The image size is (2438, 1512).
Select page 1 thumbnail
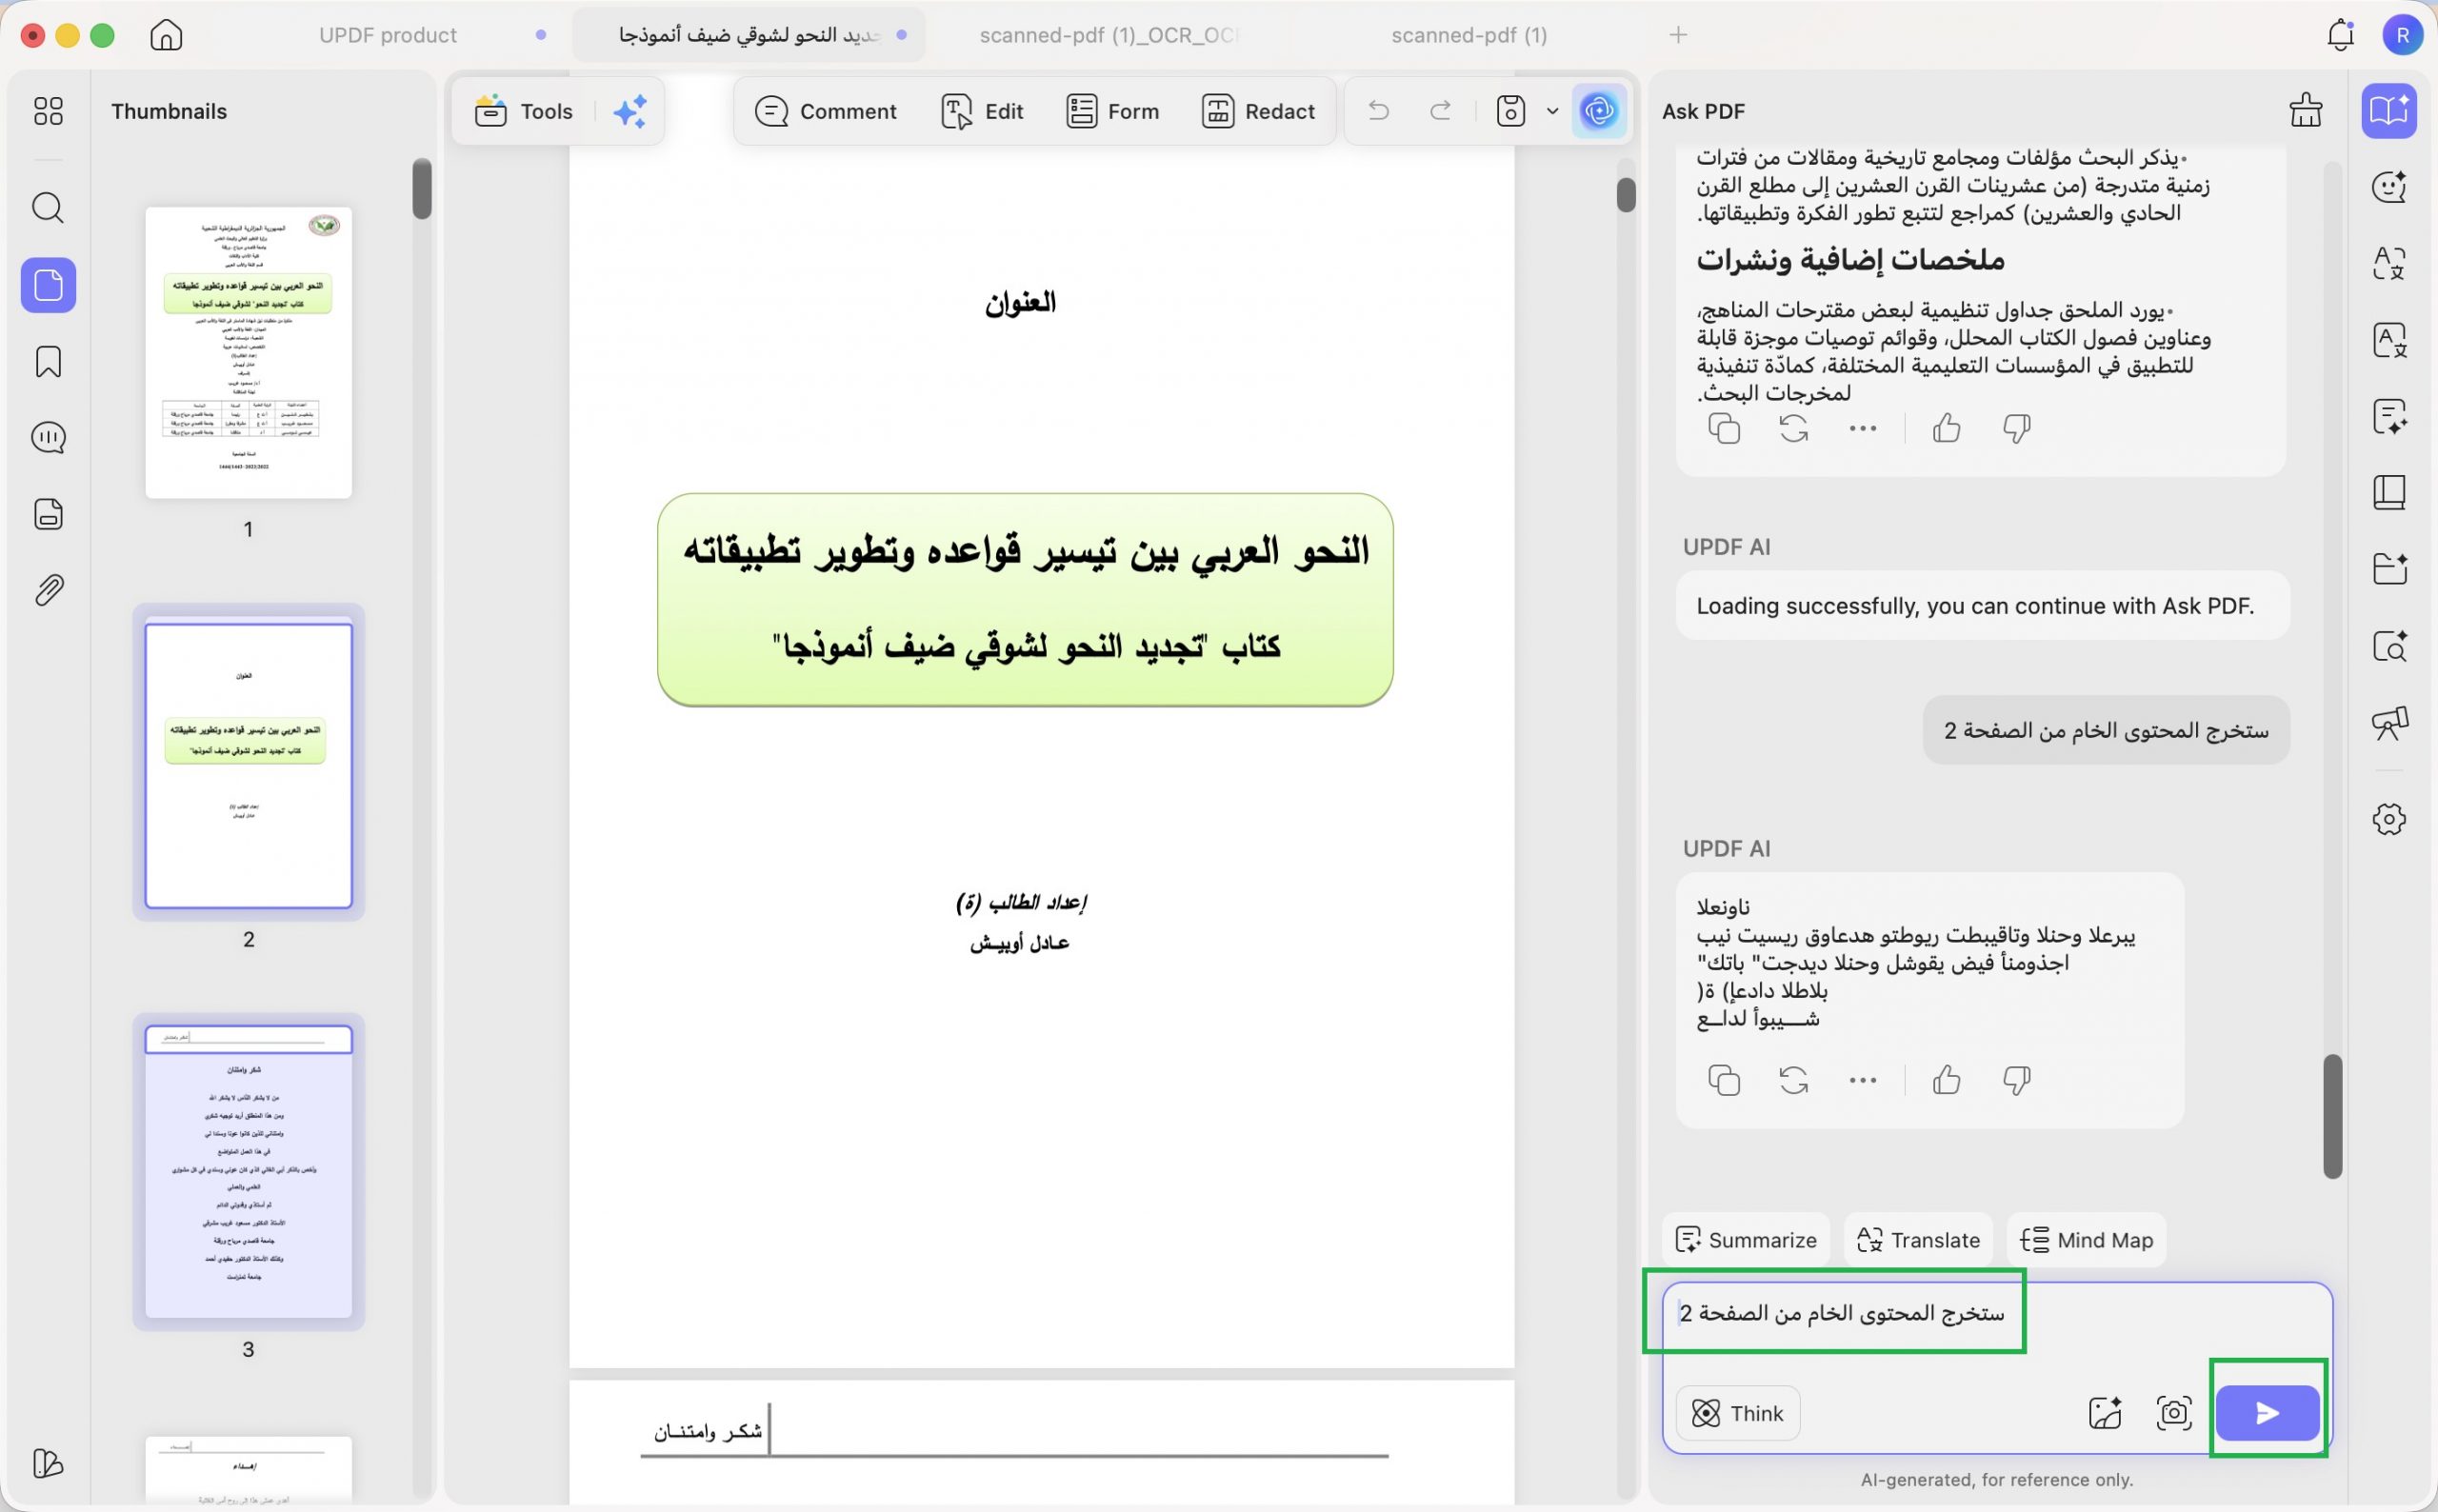click(248, 352)
